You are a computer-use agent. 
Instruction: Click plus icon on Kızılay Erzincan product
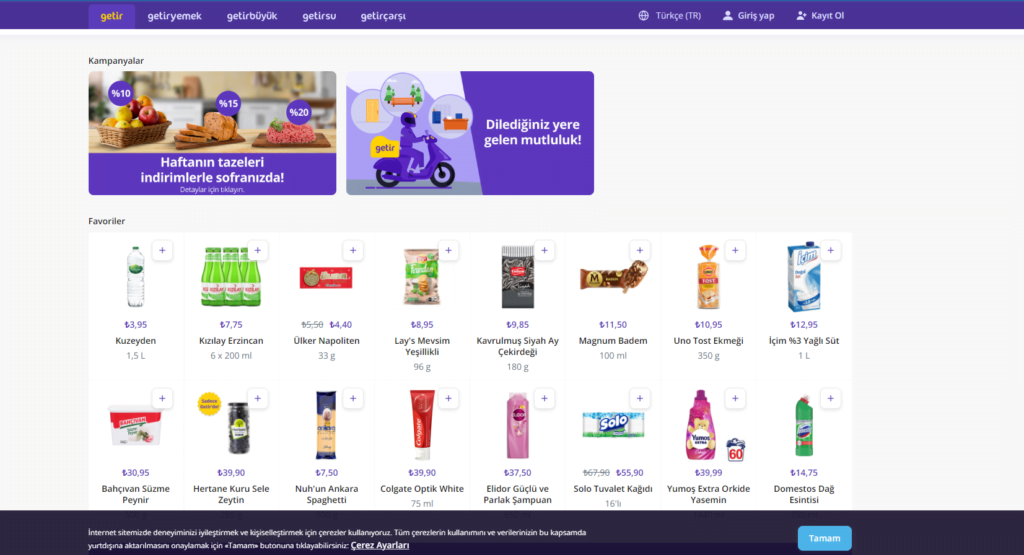(x=257, y=250)
